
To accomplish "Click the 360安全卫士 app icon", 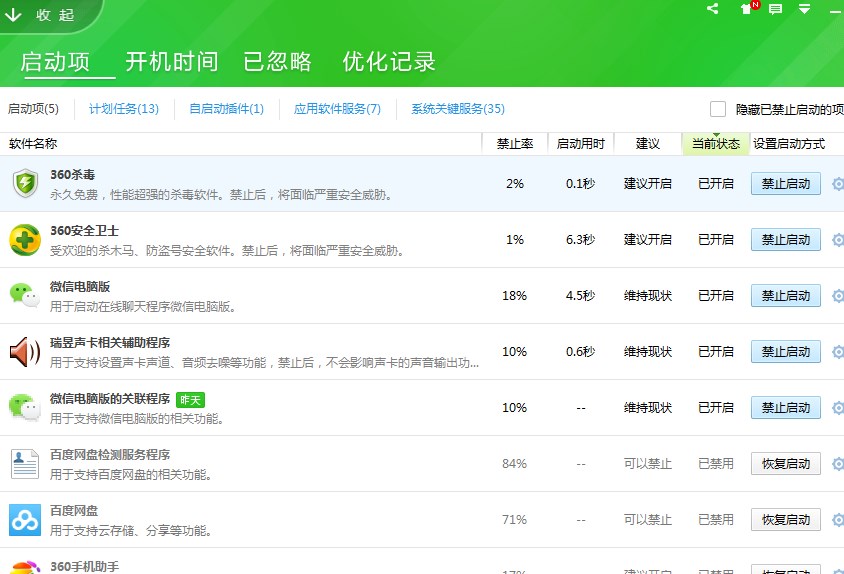I will (x=25, y=240).
